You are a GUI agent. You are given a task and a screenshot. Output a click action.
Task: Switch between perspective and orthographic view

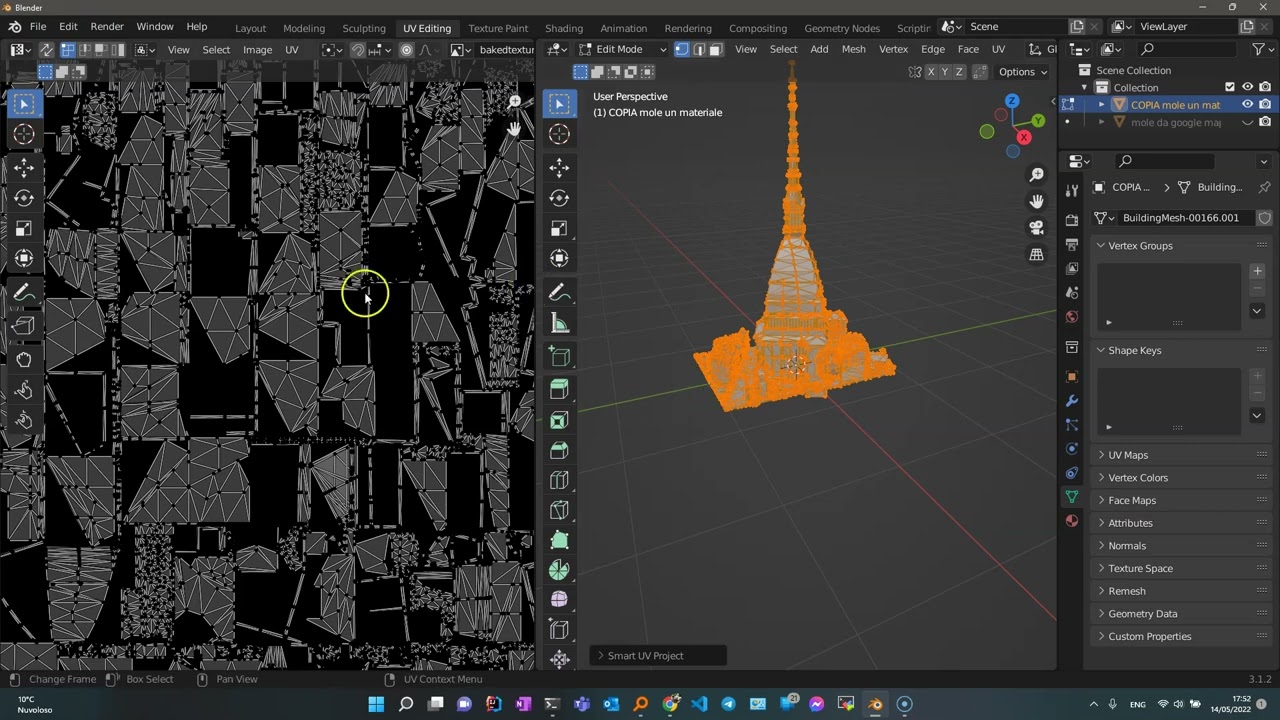[x=1037, y=254]
